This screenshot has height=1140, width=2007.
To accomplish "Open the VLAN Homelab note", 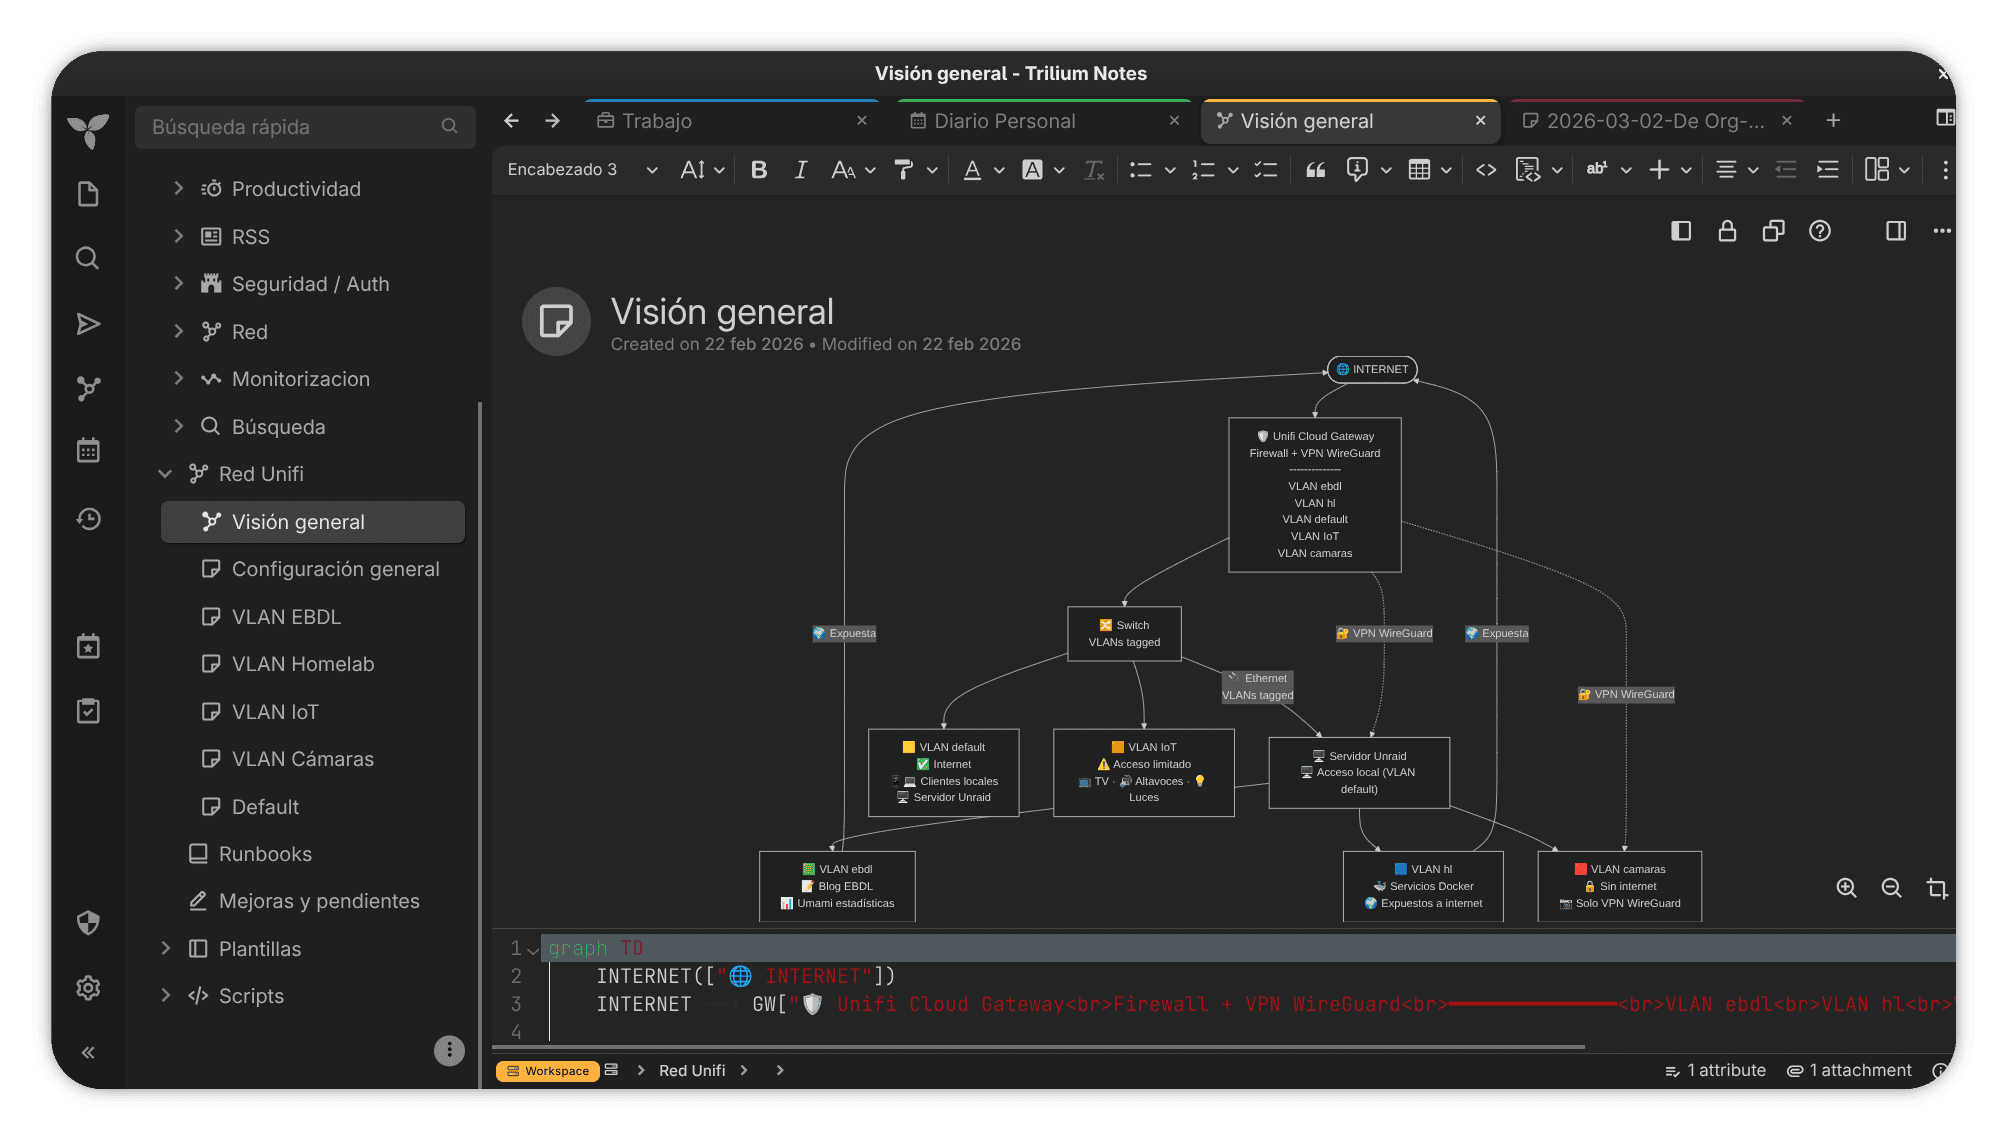I will point(303,664).
